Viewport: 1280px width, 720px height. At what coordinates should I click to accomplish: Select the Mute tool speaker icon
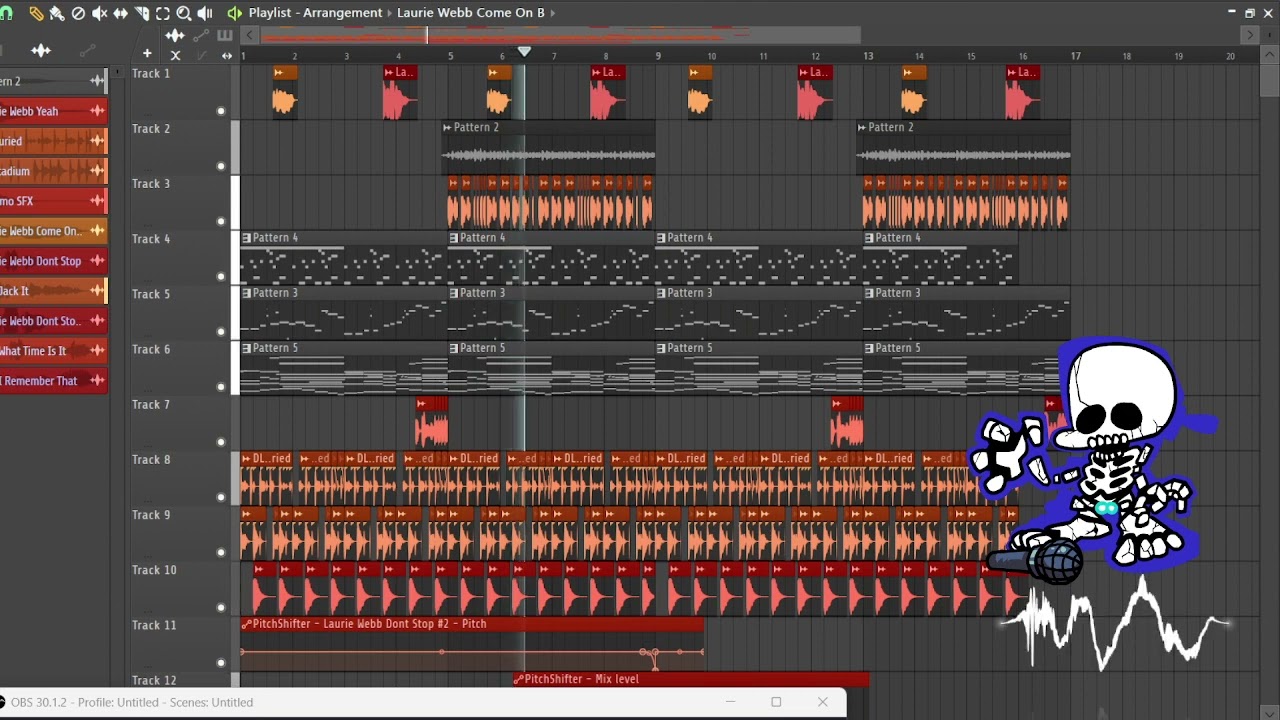(x=99, y=13)
